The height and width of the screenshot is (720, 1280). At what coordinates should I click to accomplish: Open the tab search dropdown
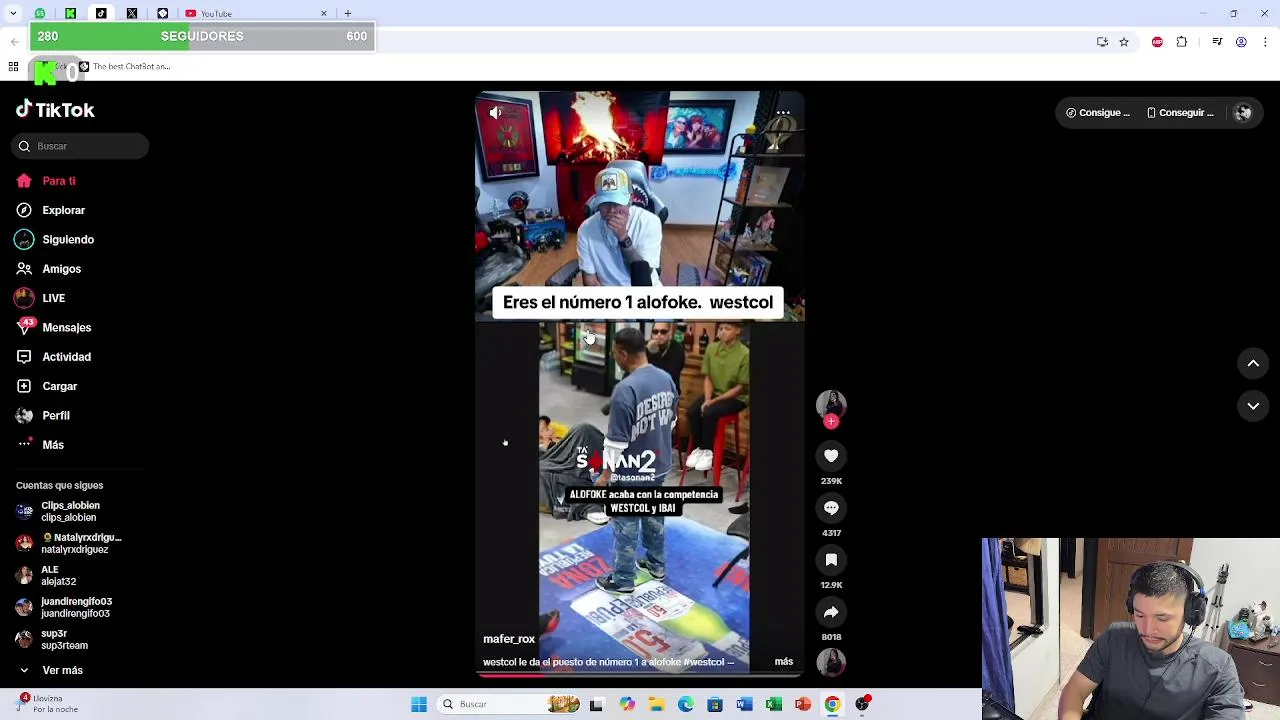tap(12, 13)
